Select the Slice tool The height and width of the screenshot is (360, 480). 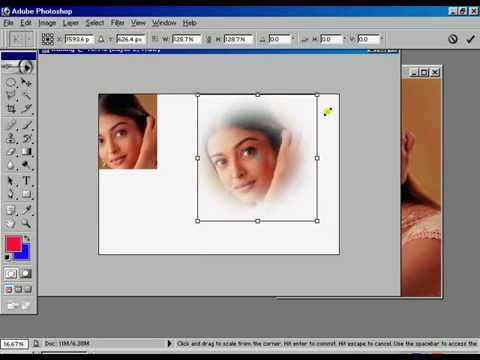tap(26, 109)
